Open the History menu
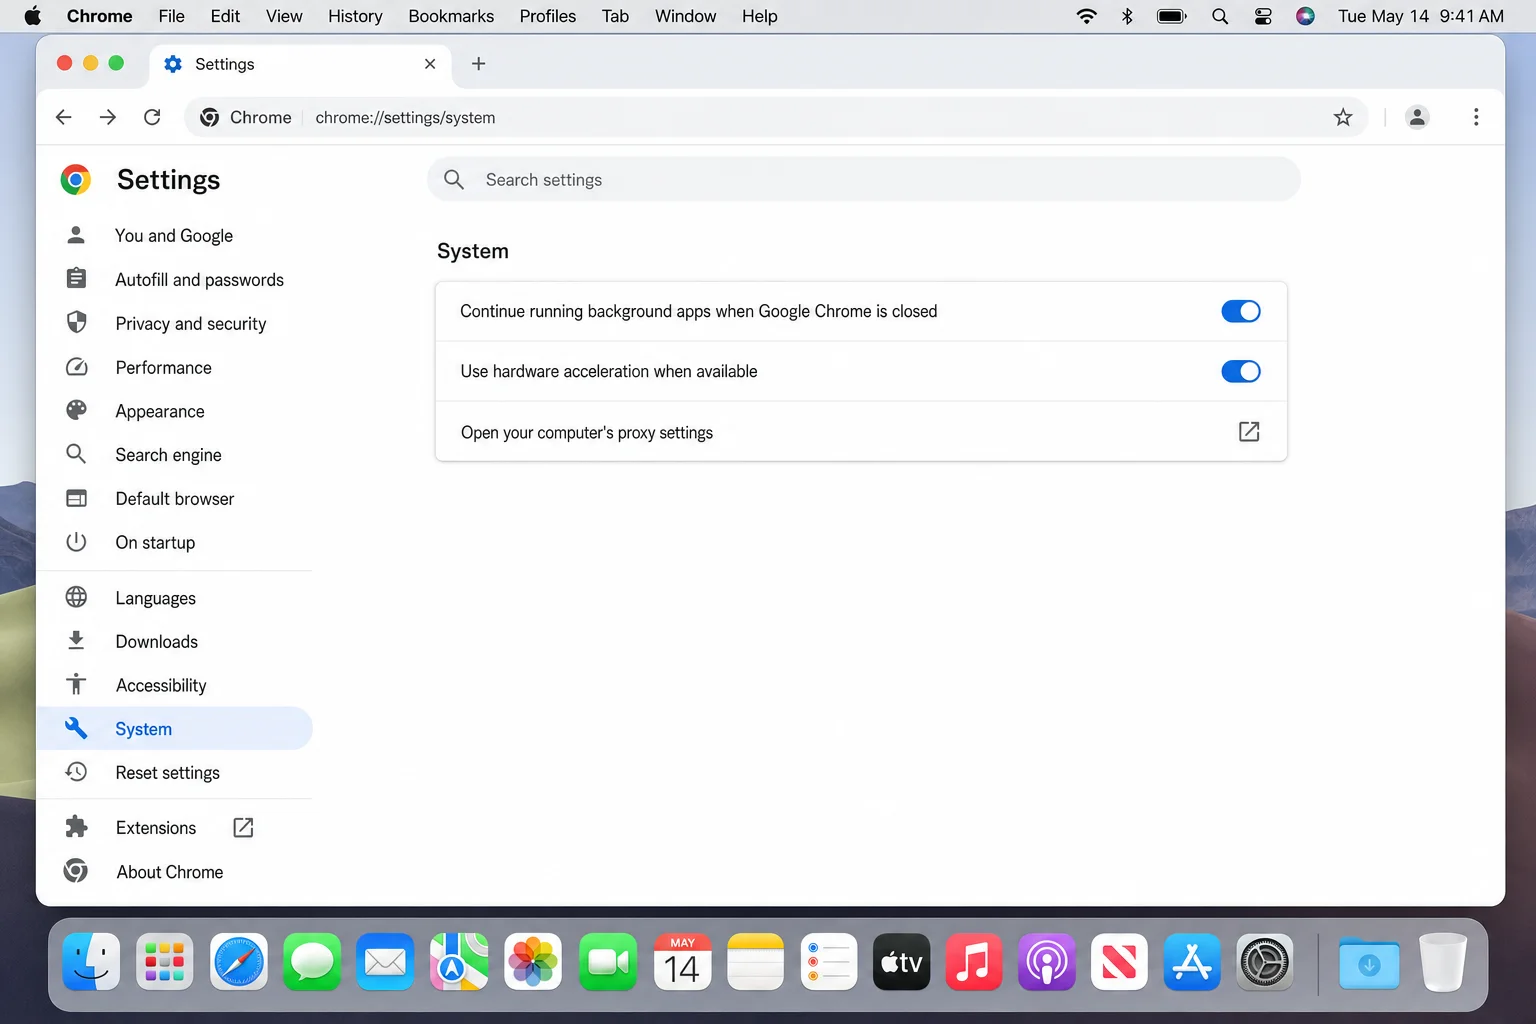Screen dimensions: 1536x1024 pos(355,16)
